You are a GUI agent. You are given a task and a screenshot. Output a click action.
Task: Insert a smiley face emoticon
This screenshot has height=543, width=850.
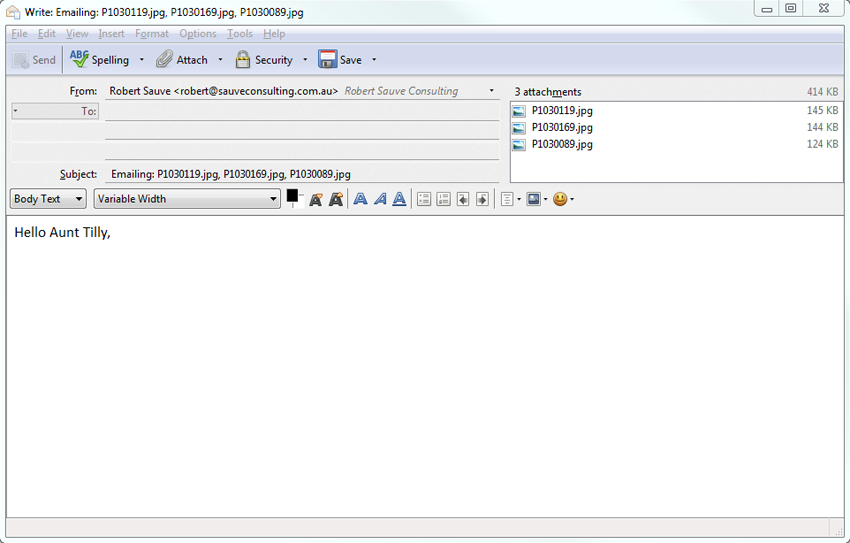click(x=560, y=199)
